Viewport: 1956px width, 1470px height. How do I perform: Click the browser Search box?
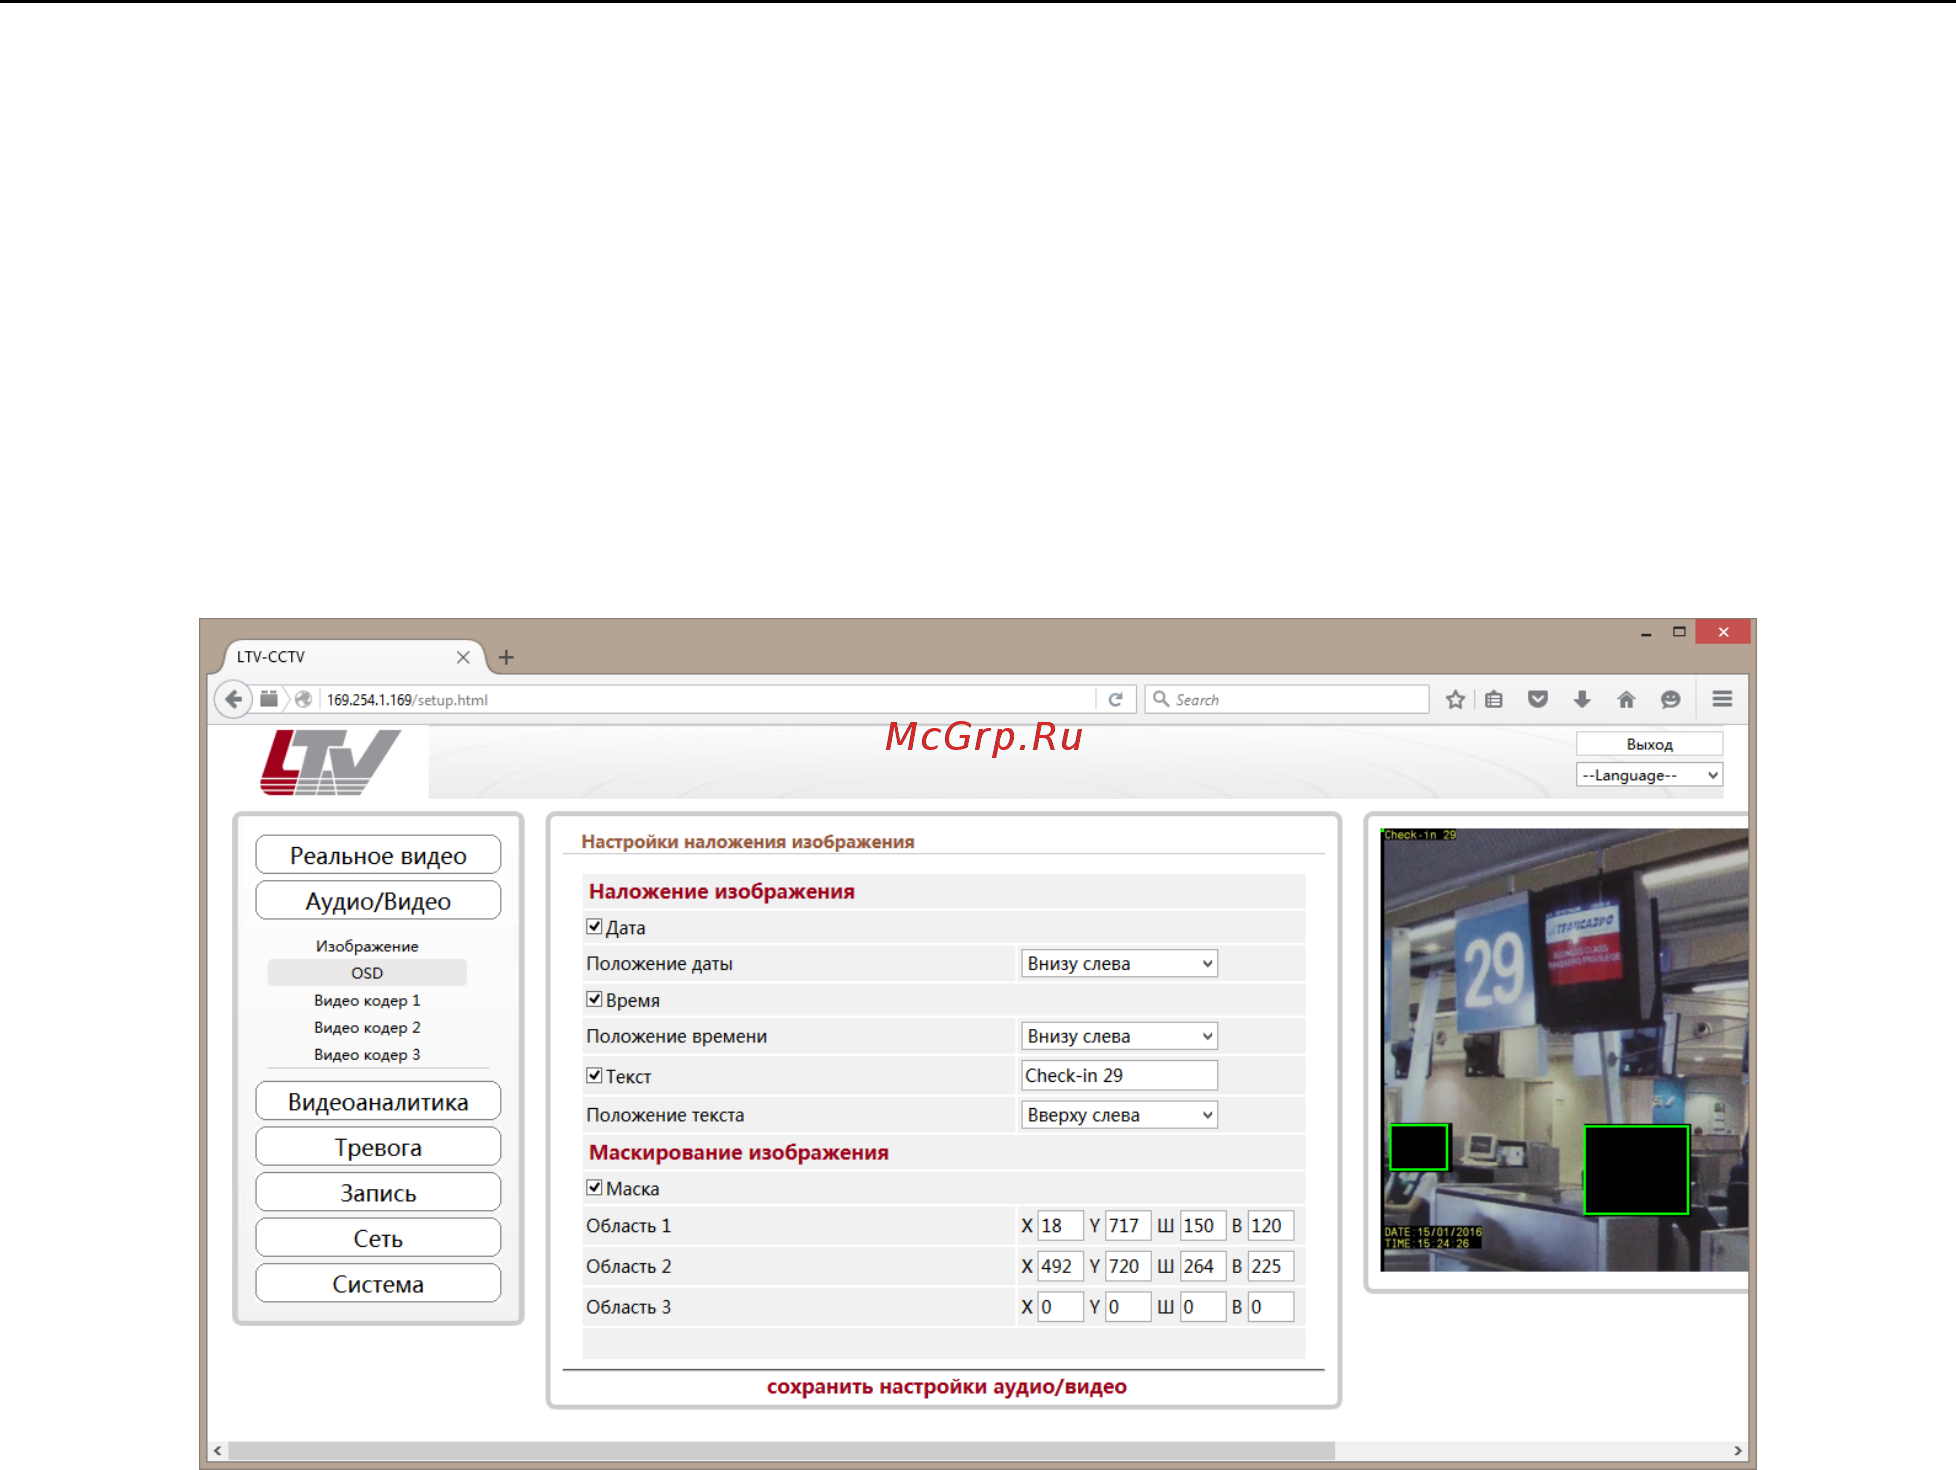point(1286,699)
